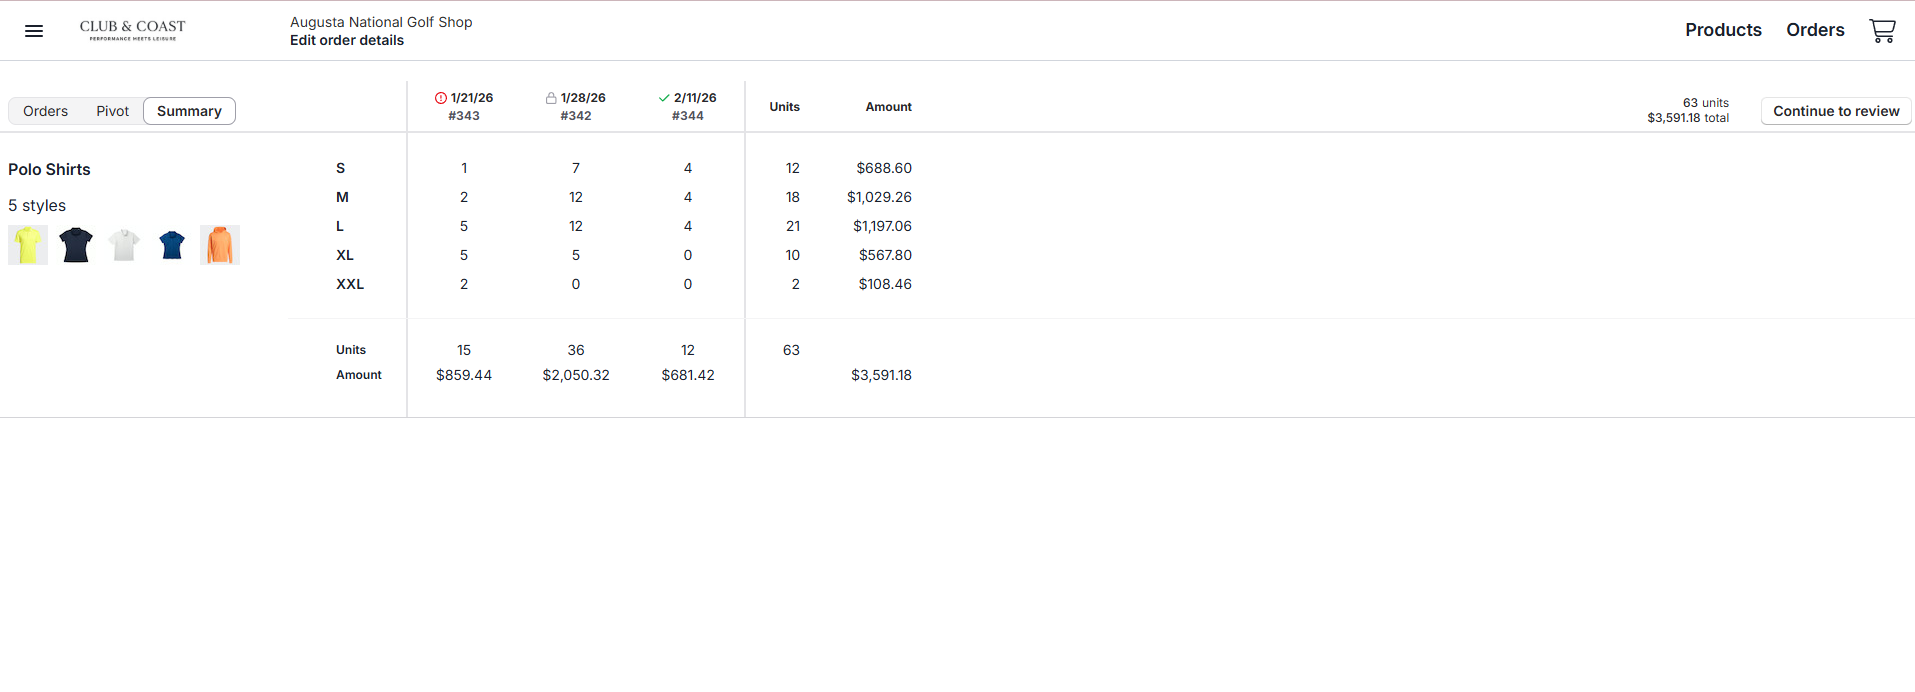Select the black polo shirt thumbnail
This screenshot has width=1915, height=692.
[76, 245]
